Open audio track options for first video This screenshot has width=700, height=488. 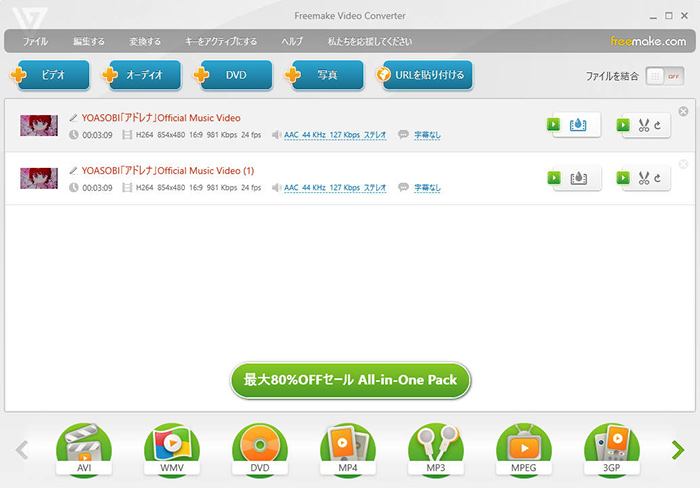[335, 135]
